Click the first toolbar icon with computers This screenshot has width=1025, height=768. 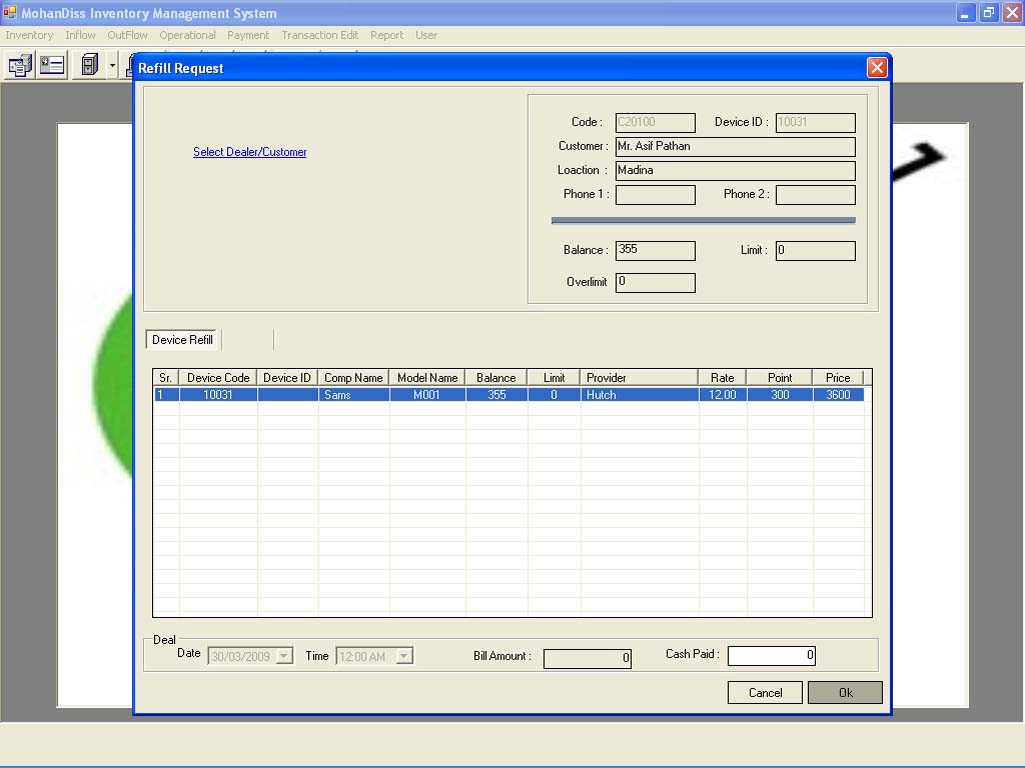point(20,66)
